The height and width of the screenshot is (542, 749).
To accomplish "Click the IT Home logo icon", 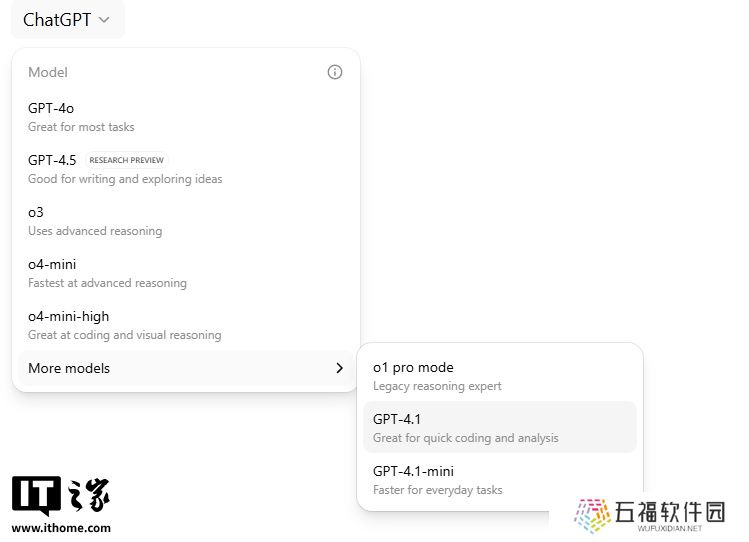I will (x=61, y=496).
